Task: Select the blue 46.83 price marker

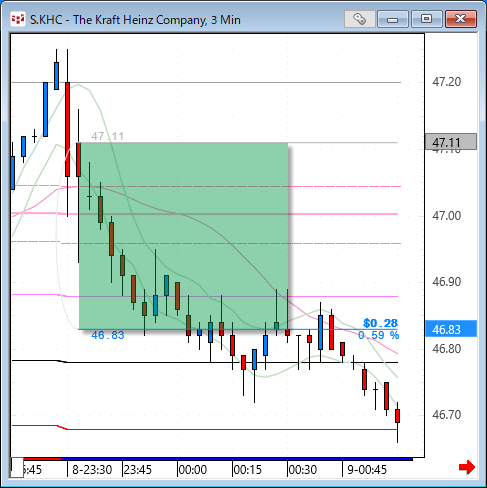Action: 451,329
